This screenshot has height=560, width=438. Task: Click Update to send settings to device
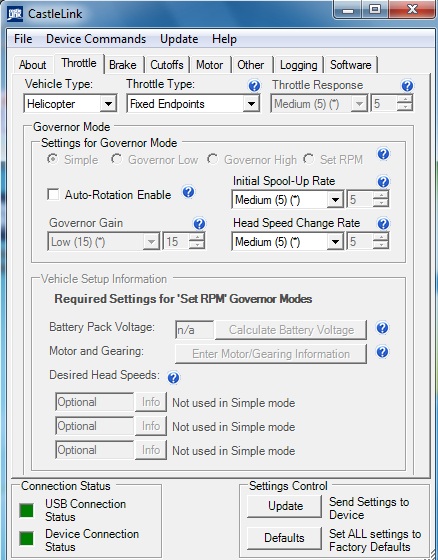[x=284, y=506]
